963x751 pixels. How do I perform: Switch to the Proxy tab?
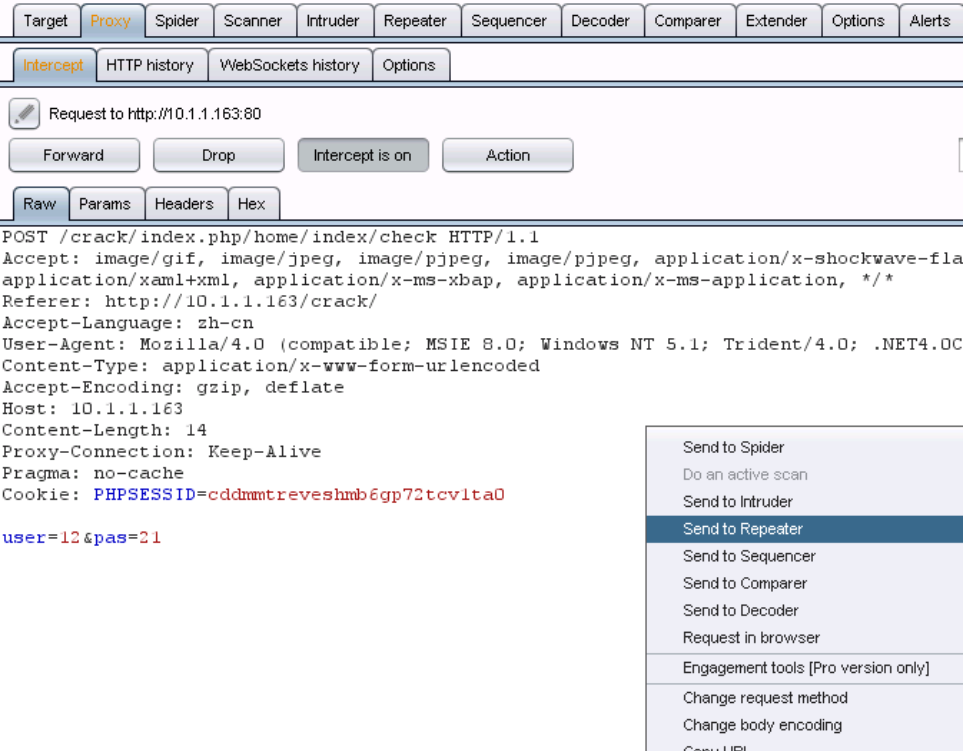pyautogui.click(x=111, y=21)
